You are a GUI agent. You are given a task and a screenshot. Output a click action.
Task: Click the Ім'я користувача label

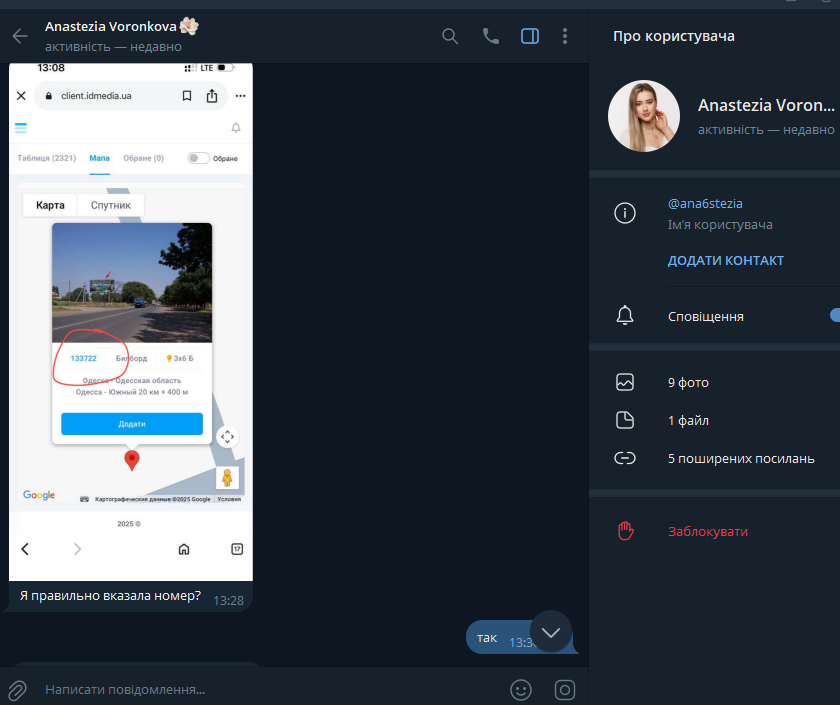pyautogui.click(x=720, y=224)
